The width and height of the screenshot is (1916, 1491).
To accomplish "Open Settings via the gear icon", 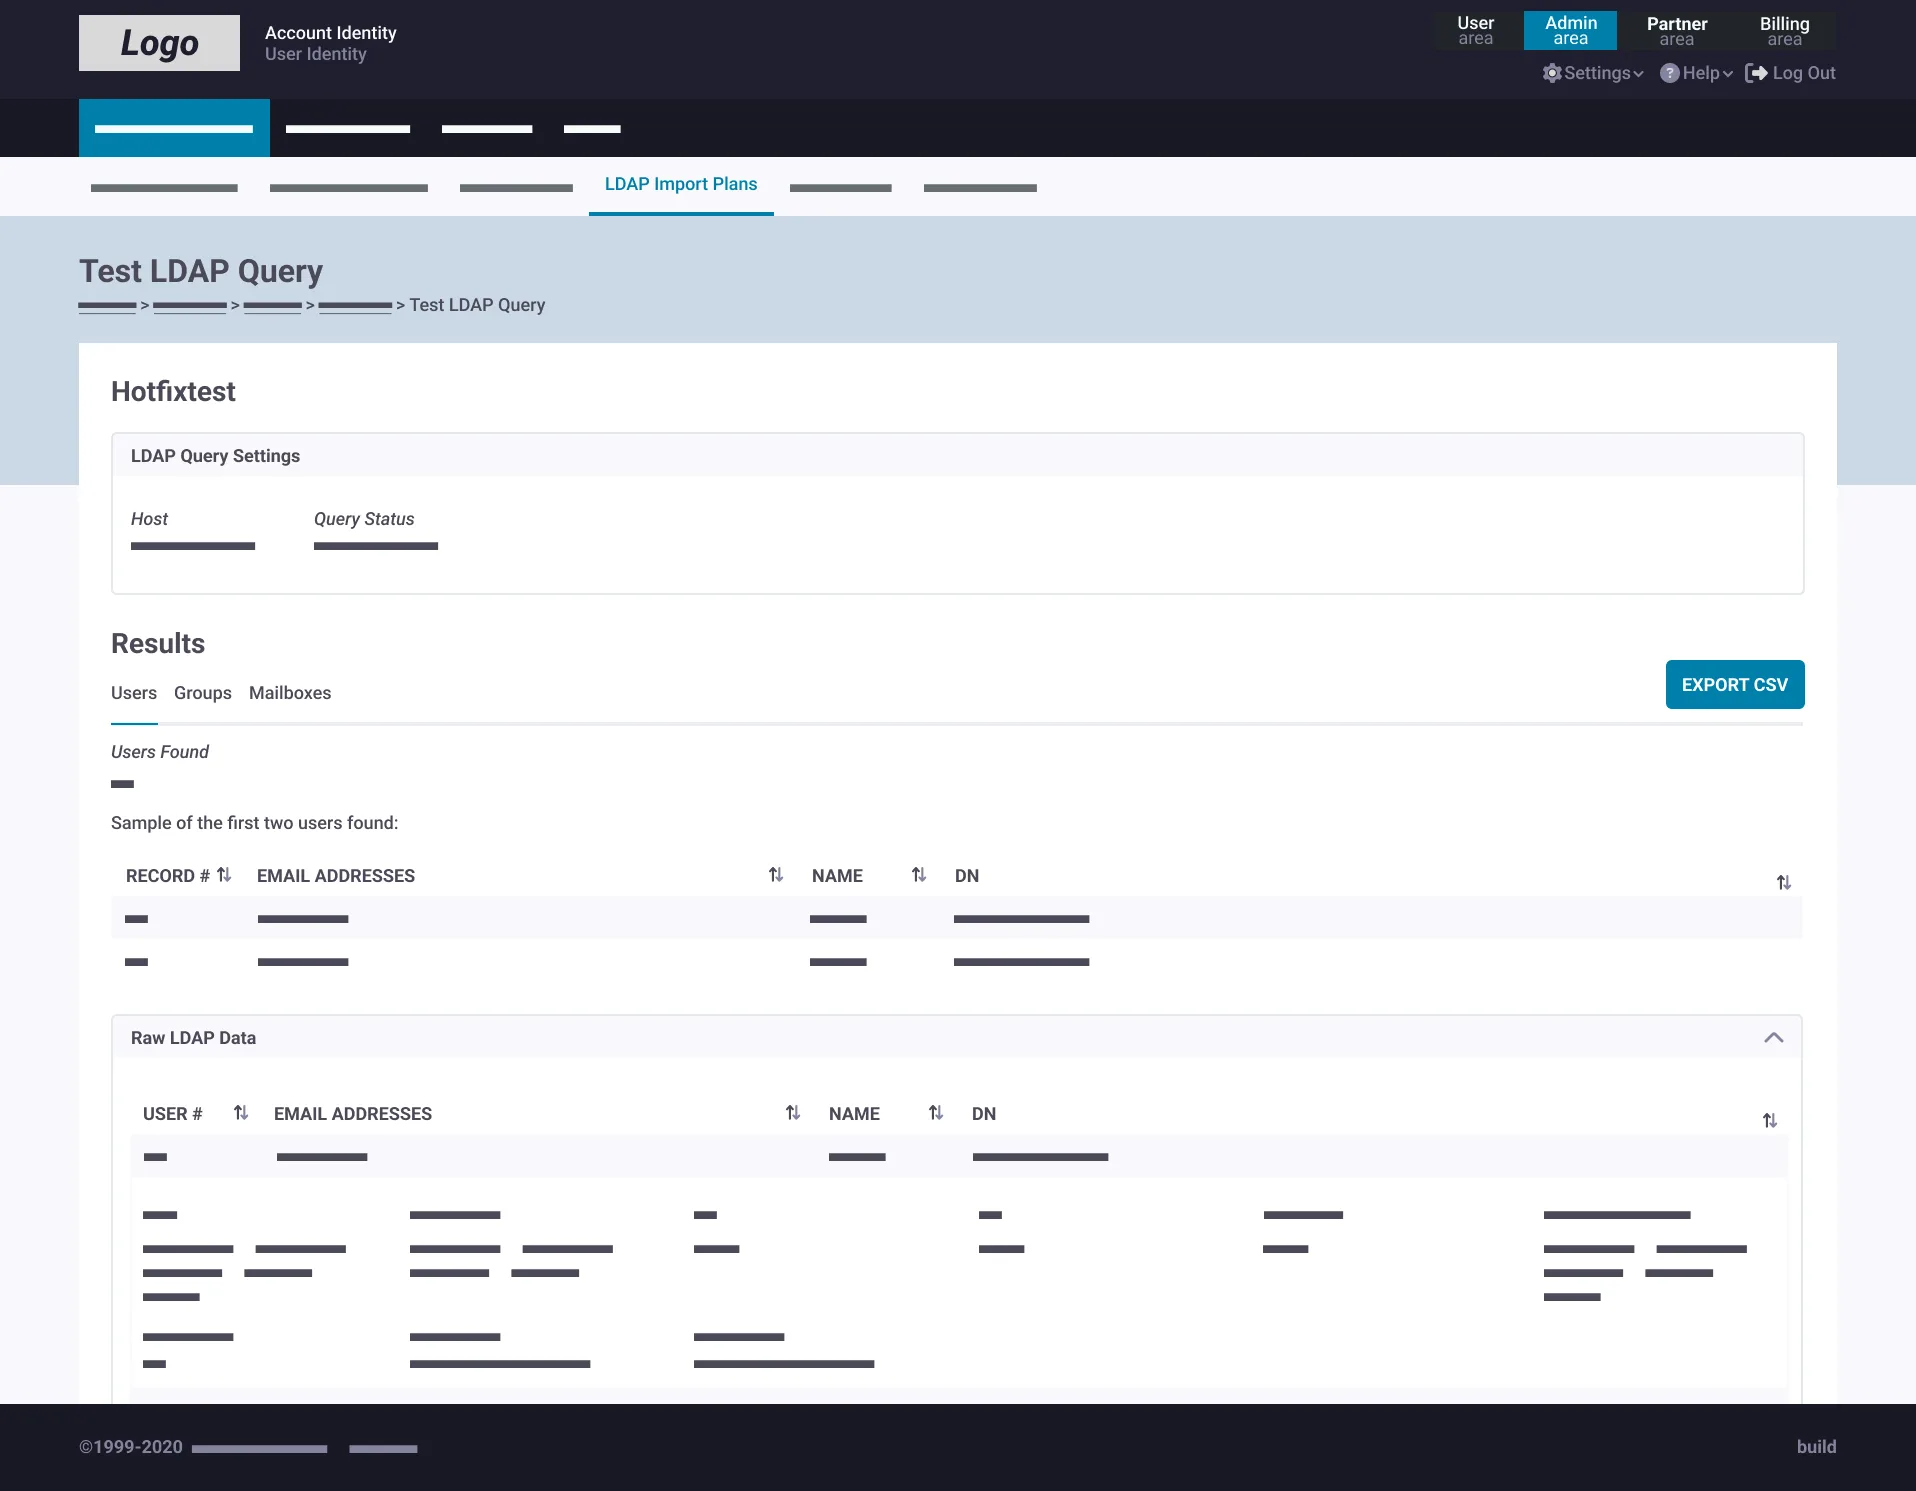I will pos(1552,73).
